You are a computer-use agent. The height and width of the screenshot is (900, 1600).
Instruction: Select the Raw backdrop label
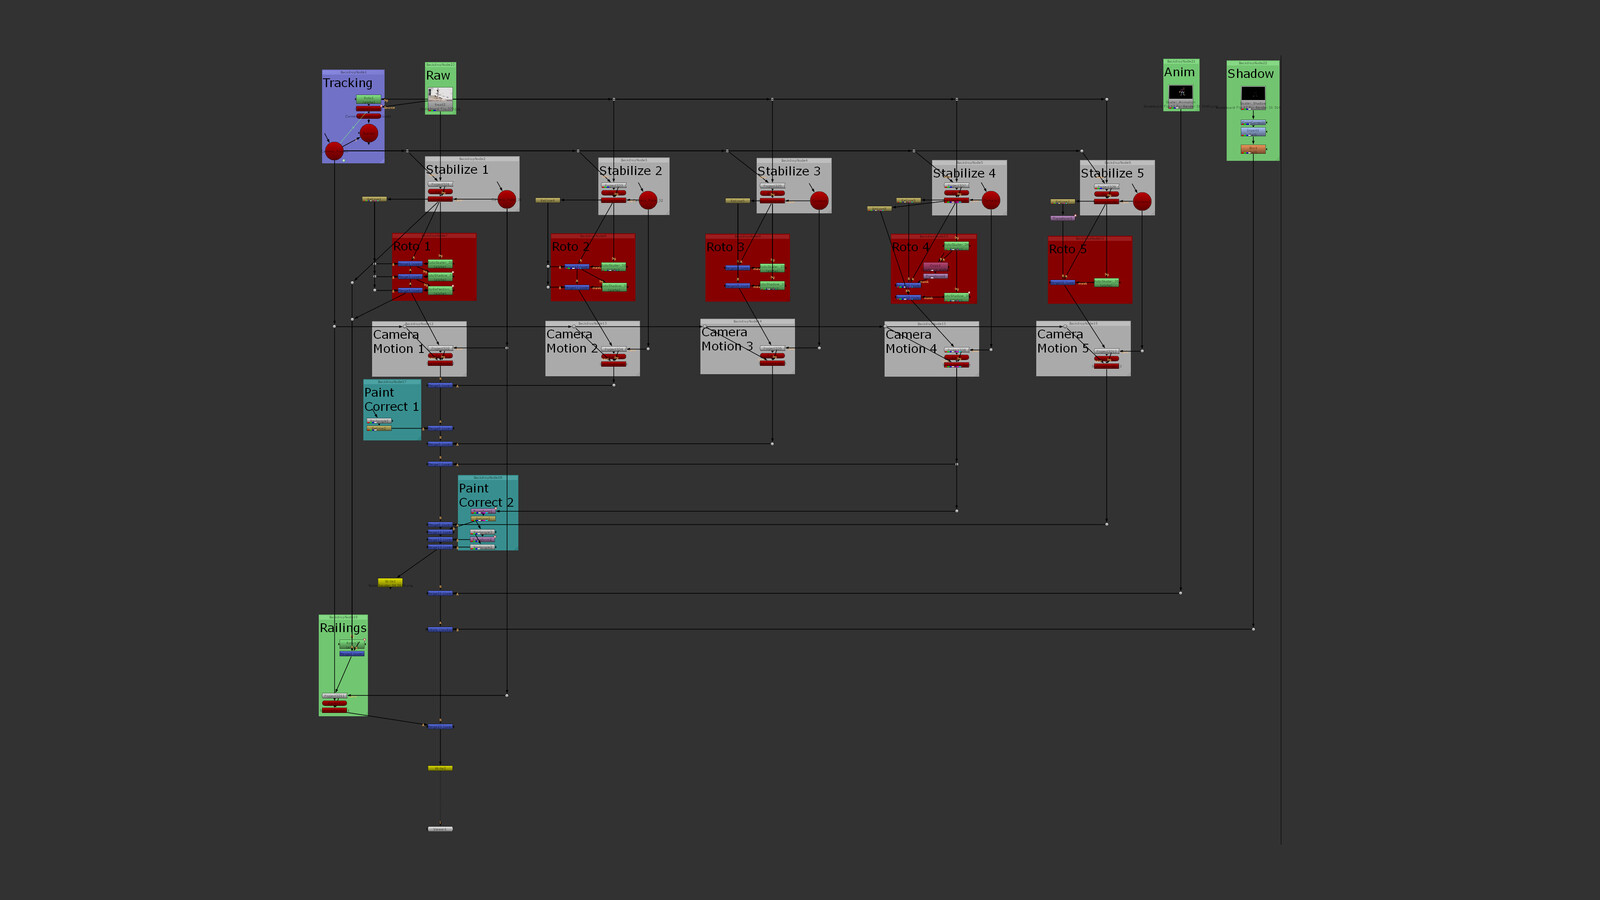438,75
